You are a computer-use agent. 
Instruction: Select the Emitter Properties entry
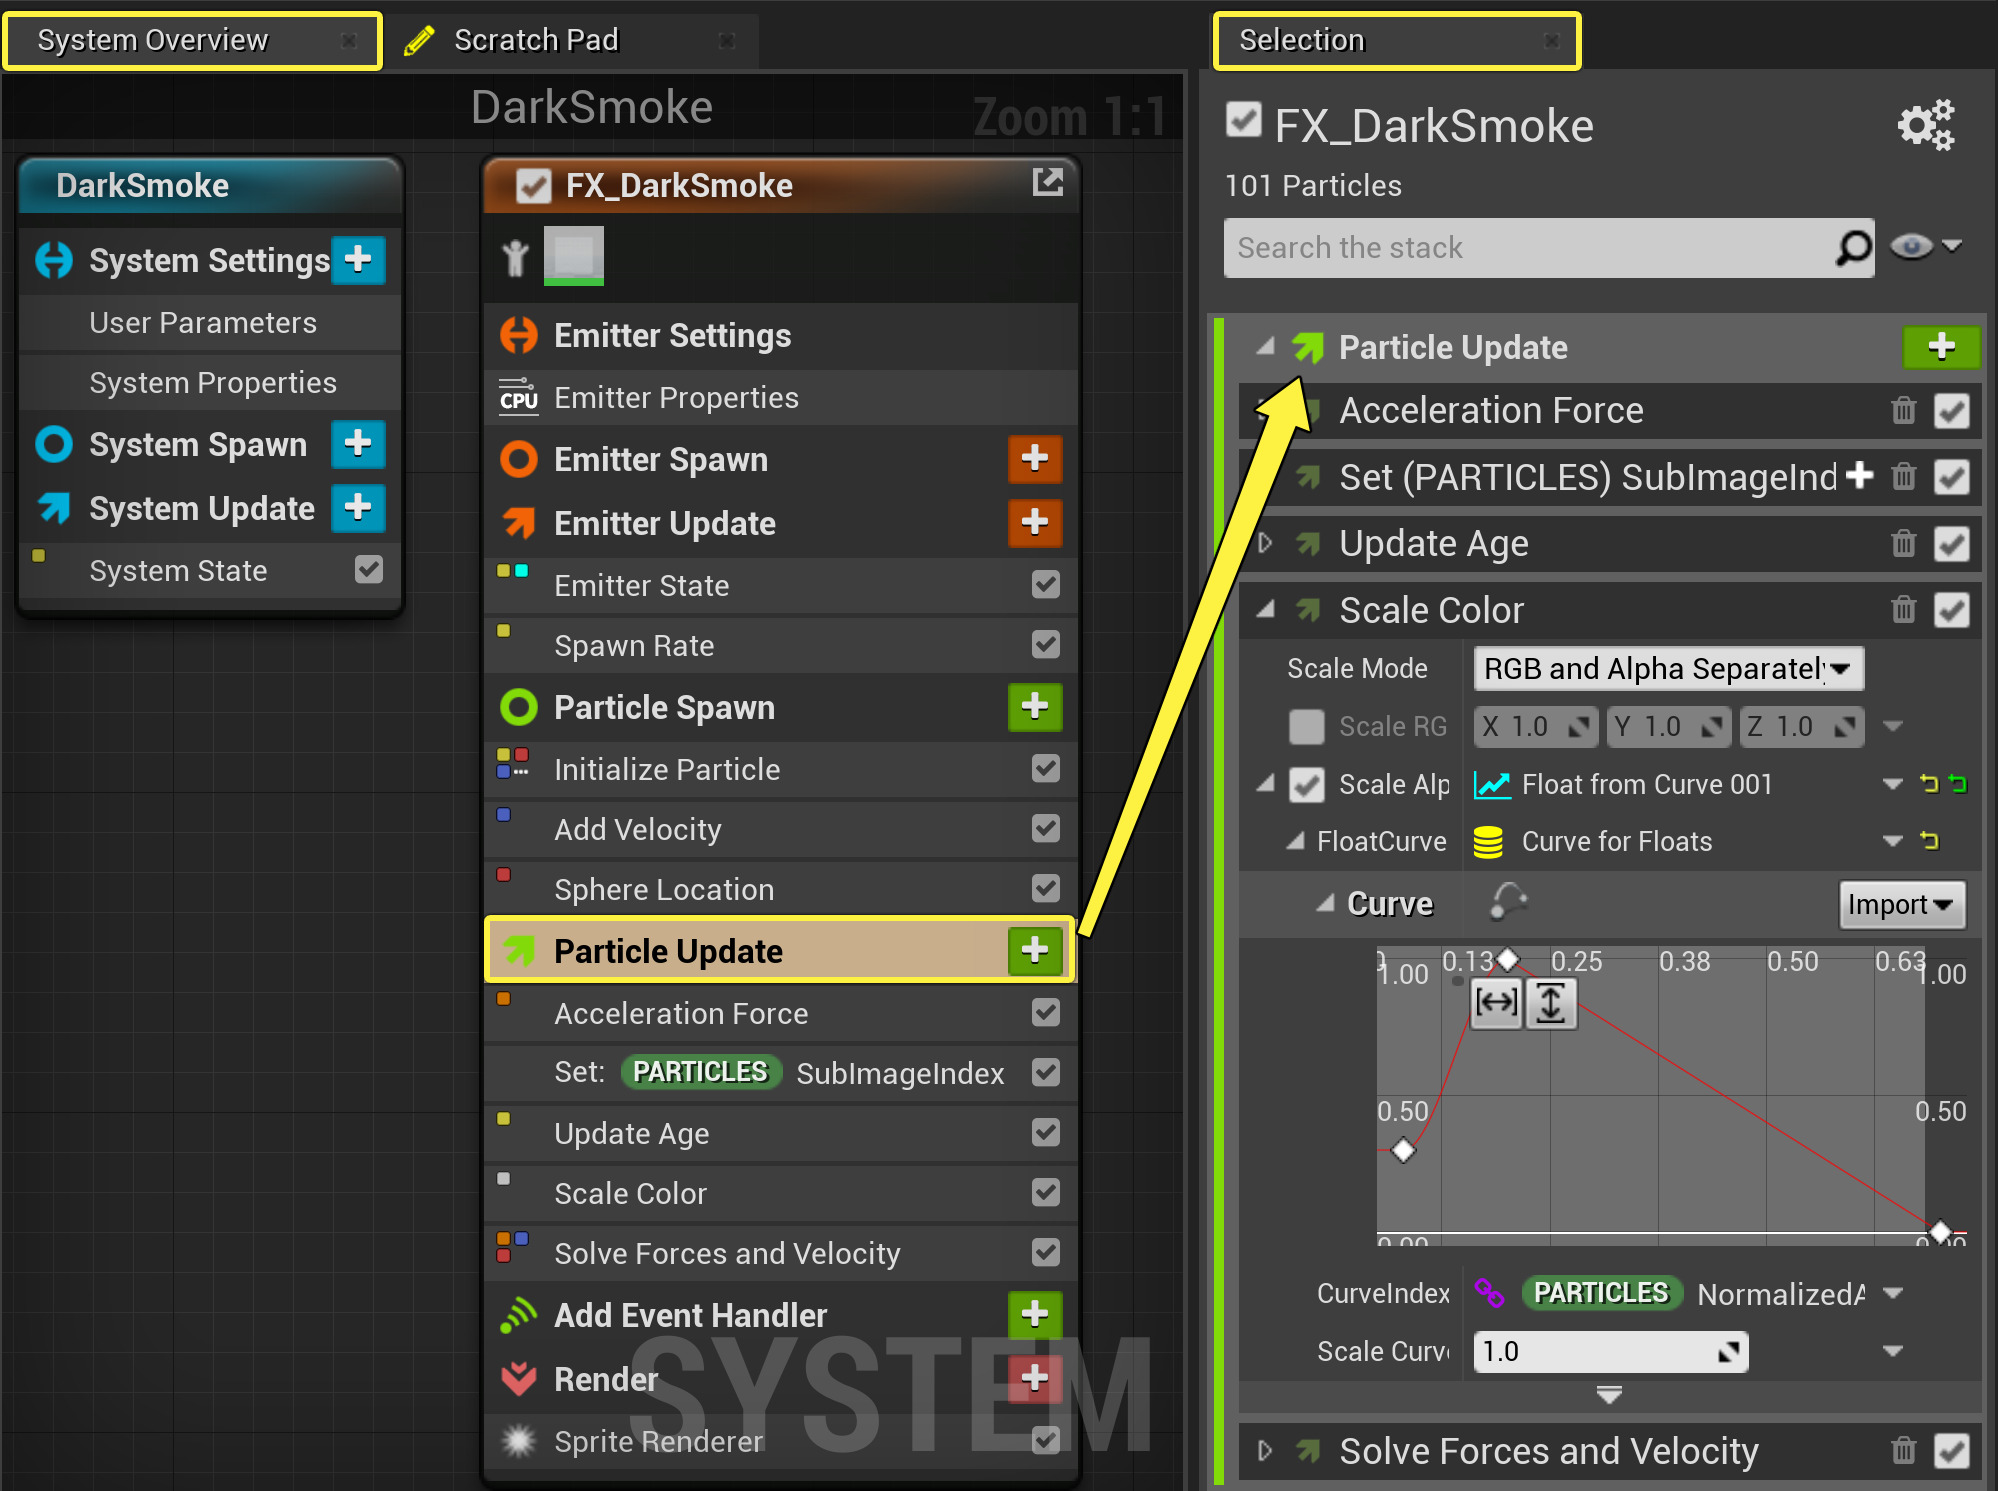pyautogui.click(x=676, y=398)
